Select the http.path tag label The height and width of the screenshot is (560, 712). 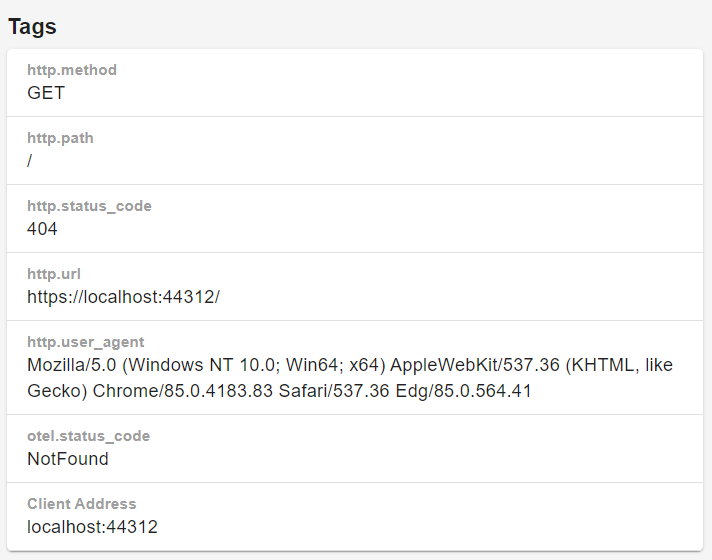click(60, 138)
